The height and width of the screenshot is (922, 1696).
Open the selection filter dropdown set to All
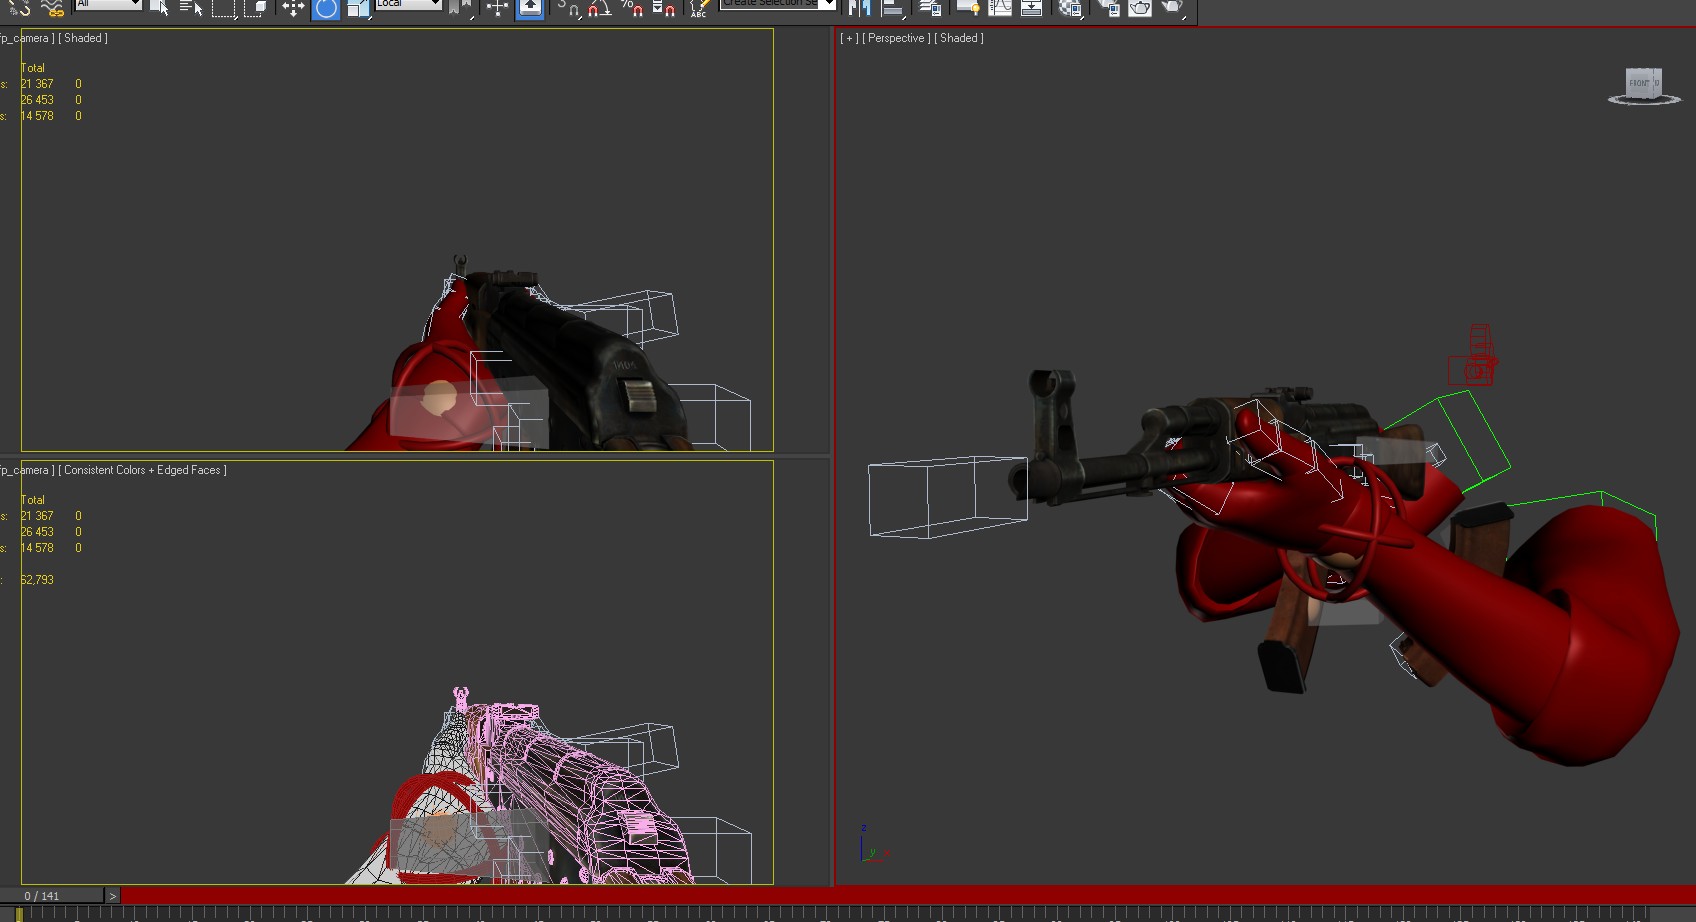click(x=108, y=4)
